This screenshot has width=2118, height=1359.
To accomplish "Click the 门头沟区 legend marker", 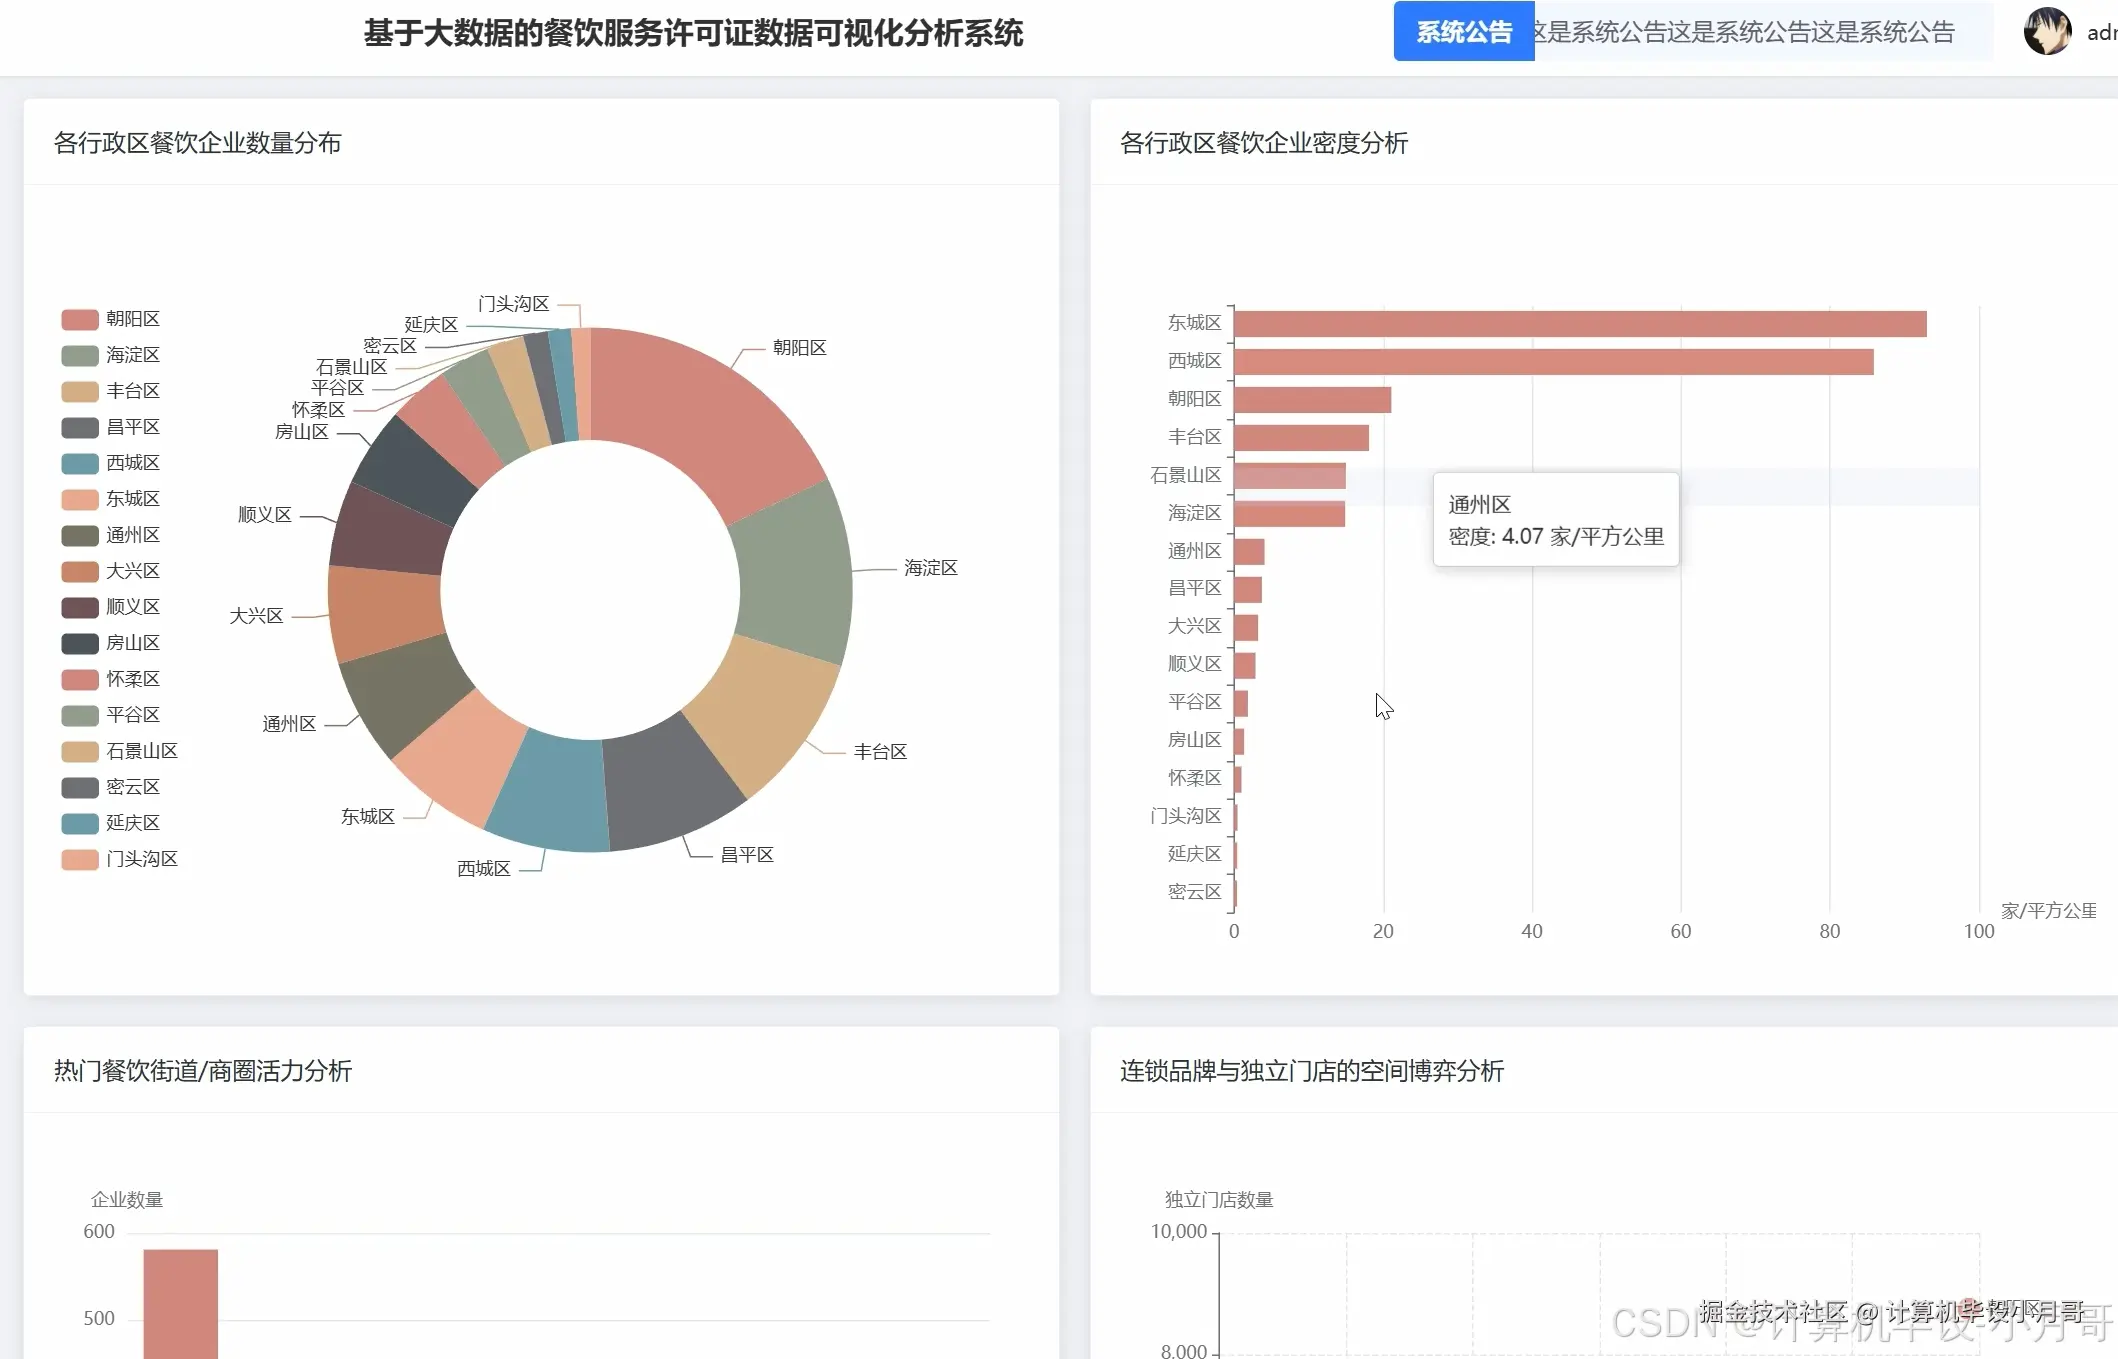I will pyautogui.click(x=78, y=859).
